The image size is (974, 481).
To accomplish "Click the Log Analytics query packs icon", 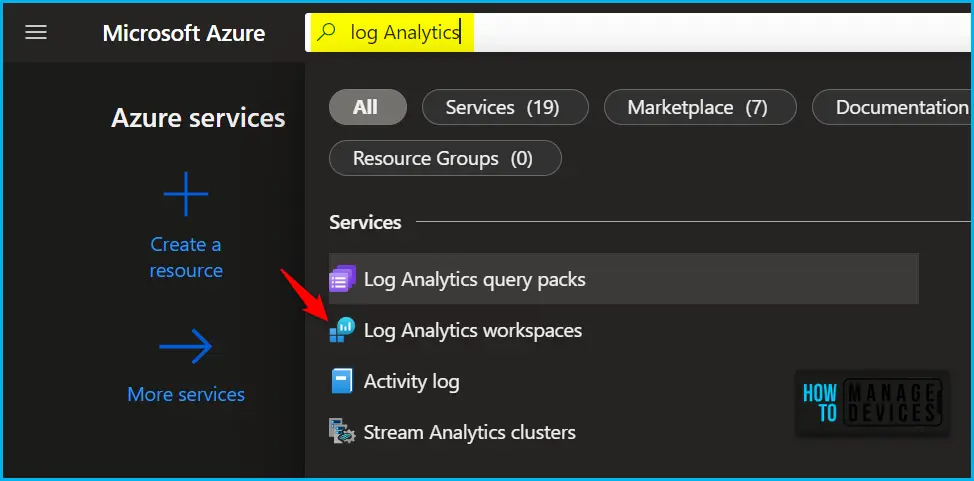I will pyautogui.click(x=343, y=279).
